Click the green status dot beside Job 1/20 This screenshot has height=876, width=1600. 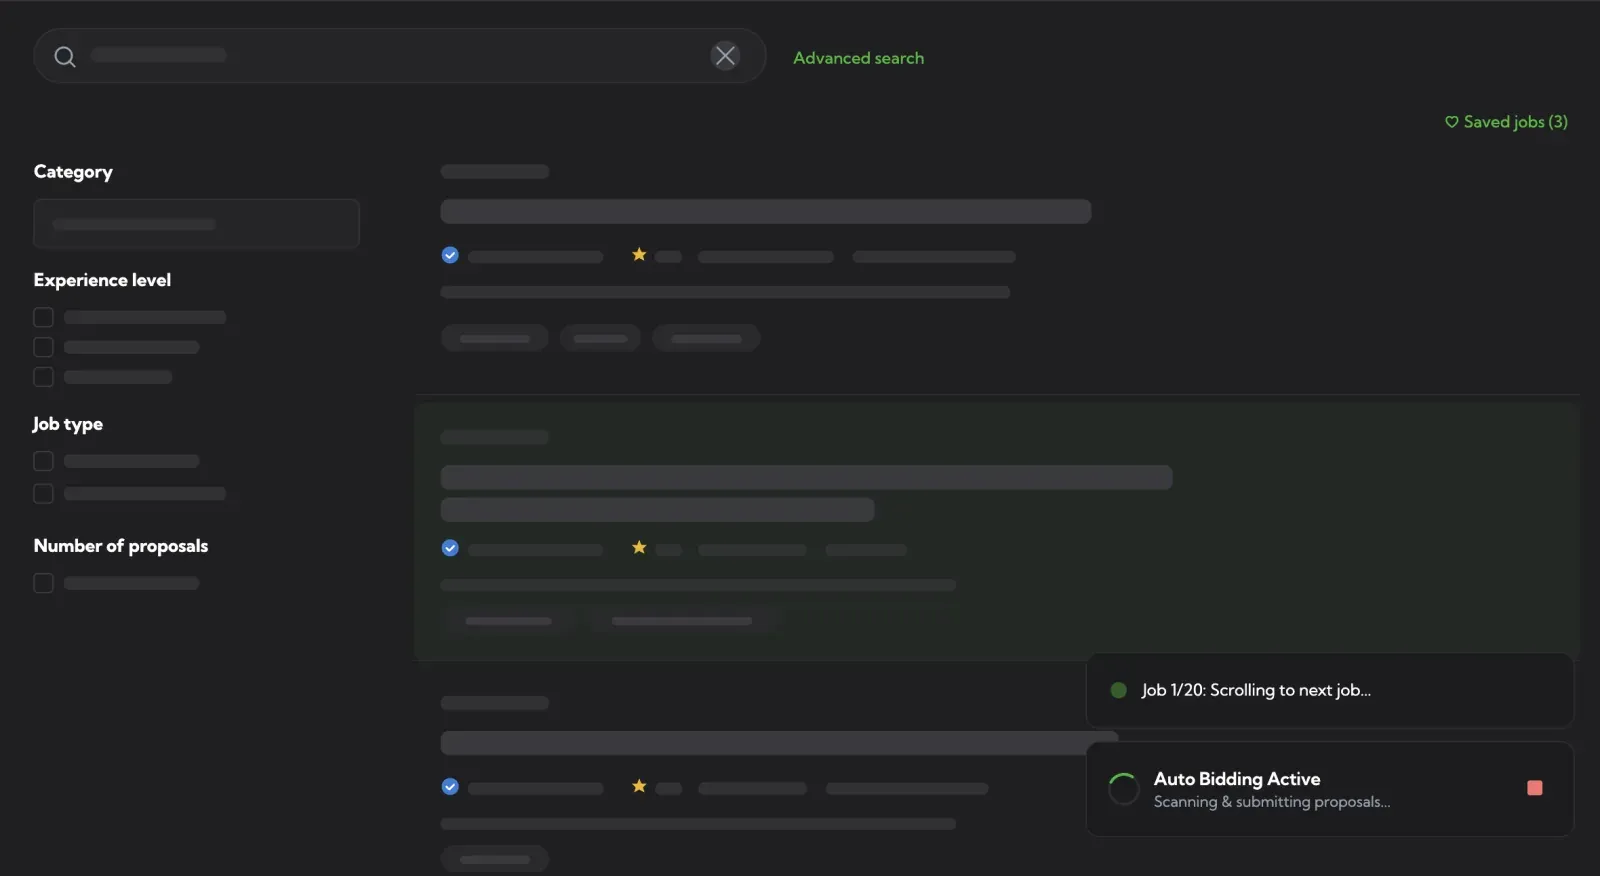click(x=1119, y=690)
